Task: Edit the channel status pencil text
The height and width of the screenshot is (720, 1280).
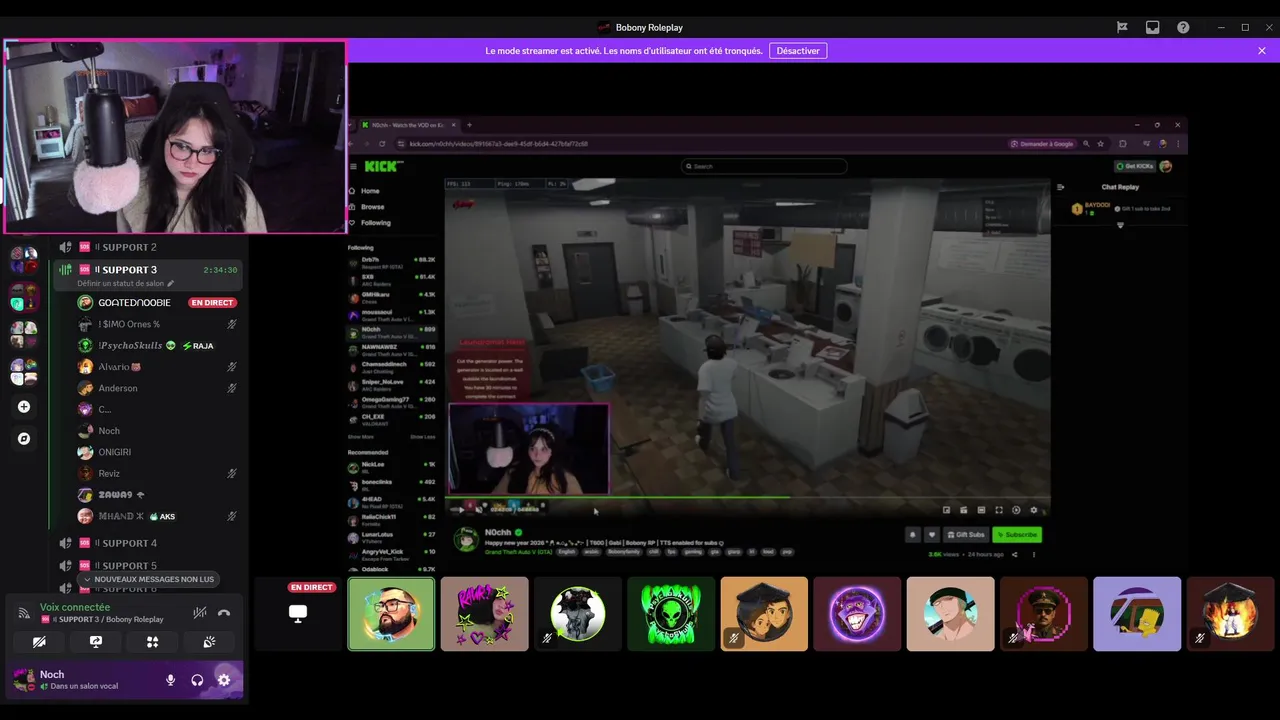Action: pos(125,284)
